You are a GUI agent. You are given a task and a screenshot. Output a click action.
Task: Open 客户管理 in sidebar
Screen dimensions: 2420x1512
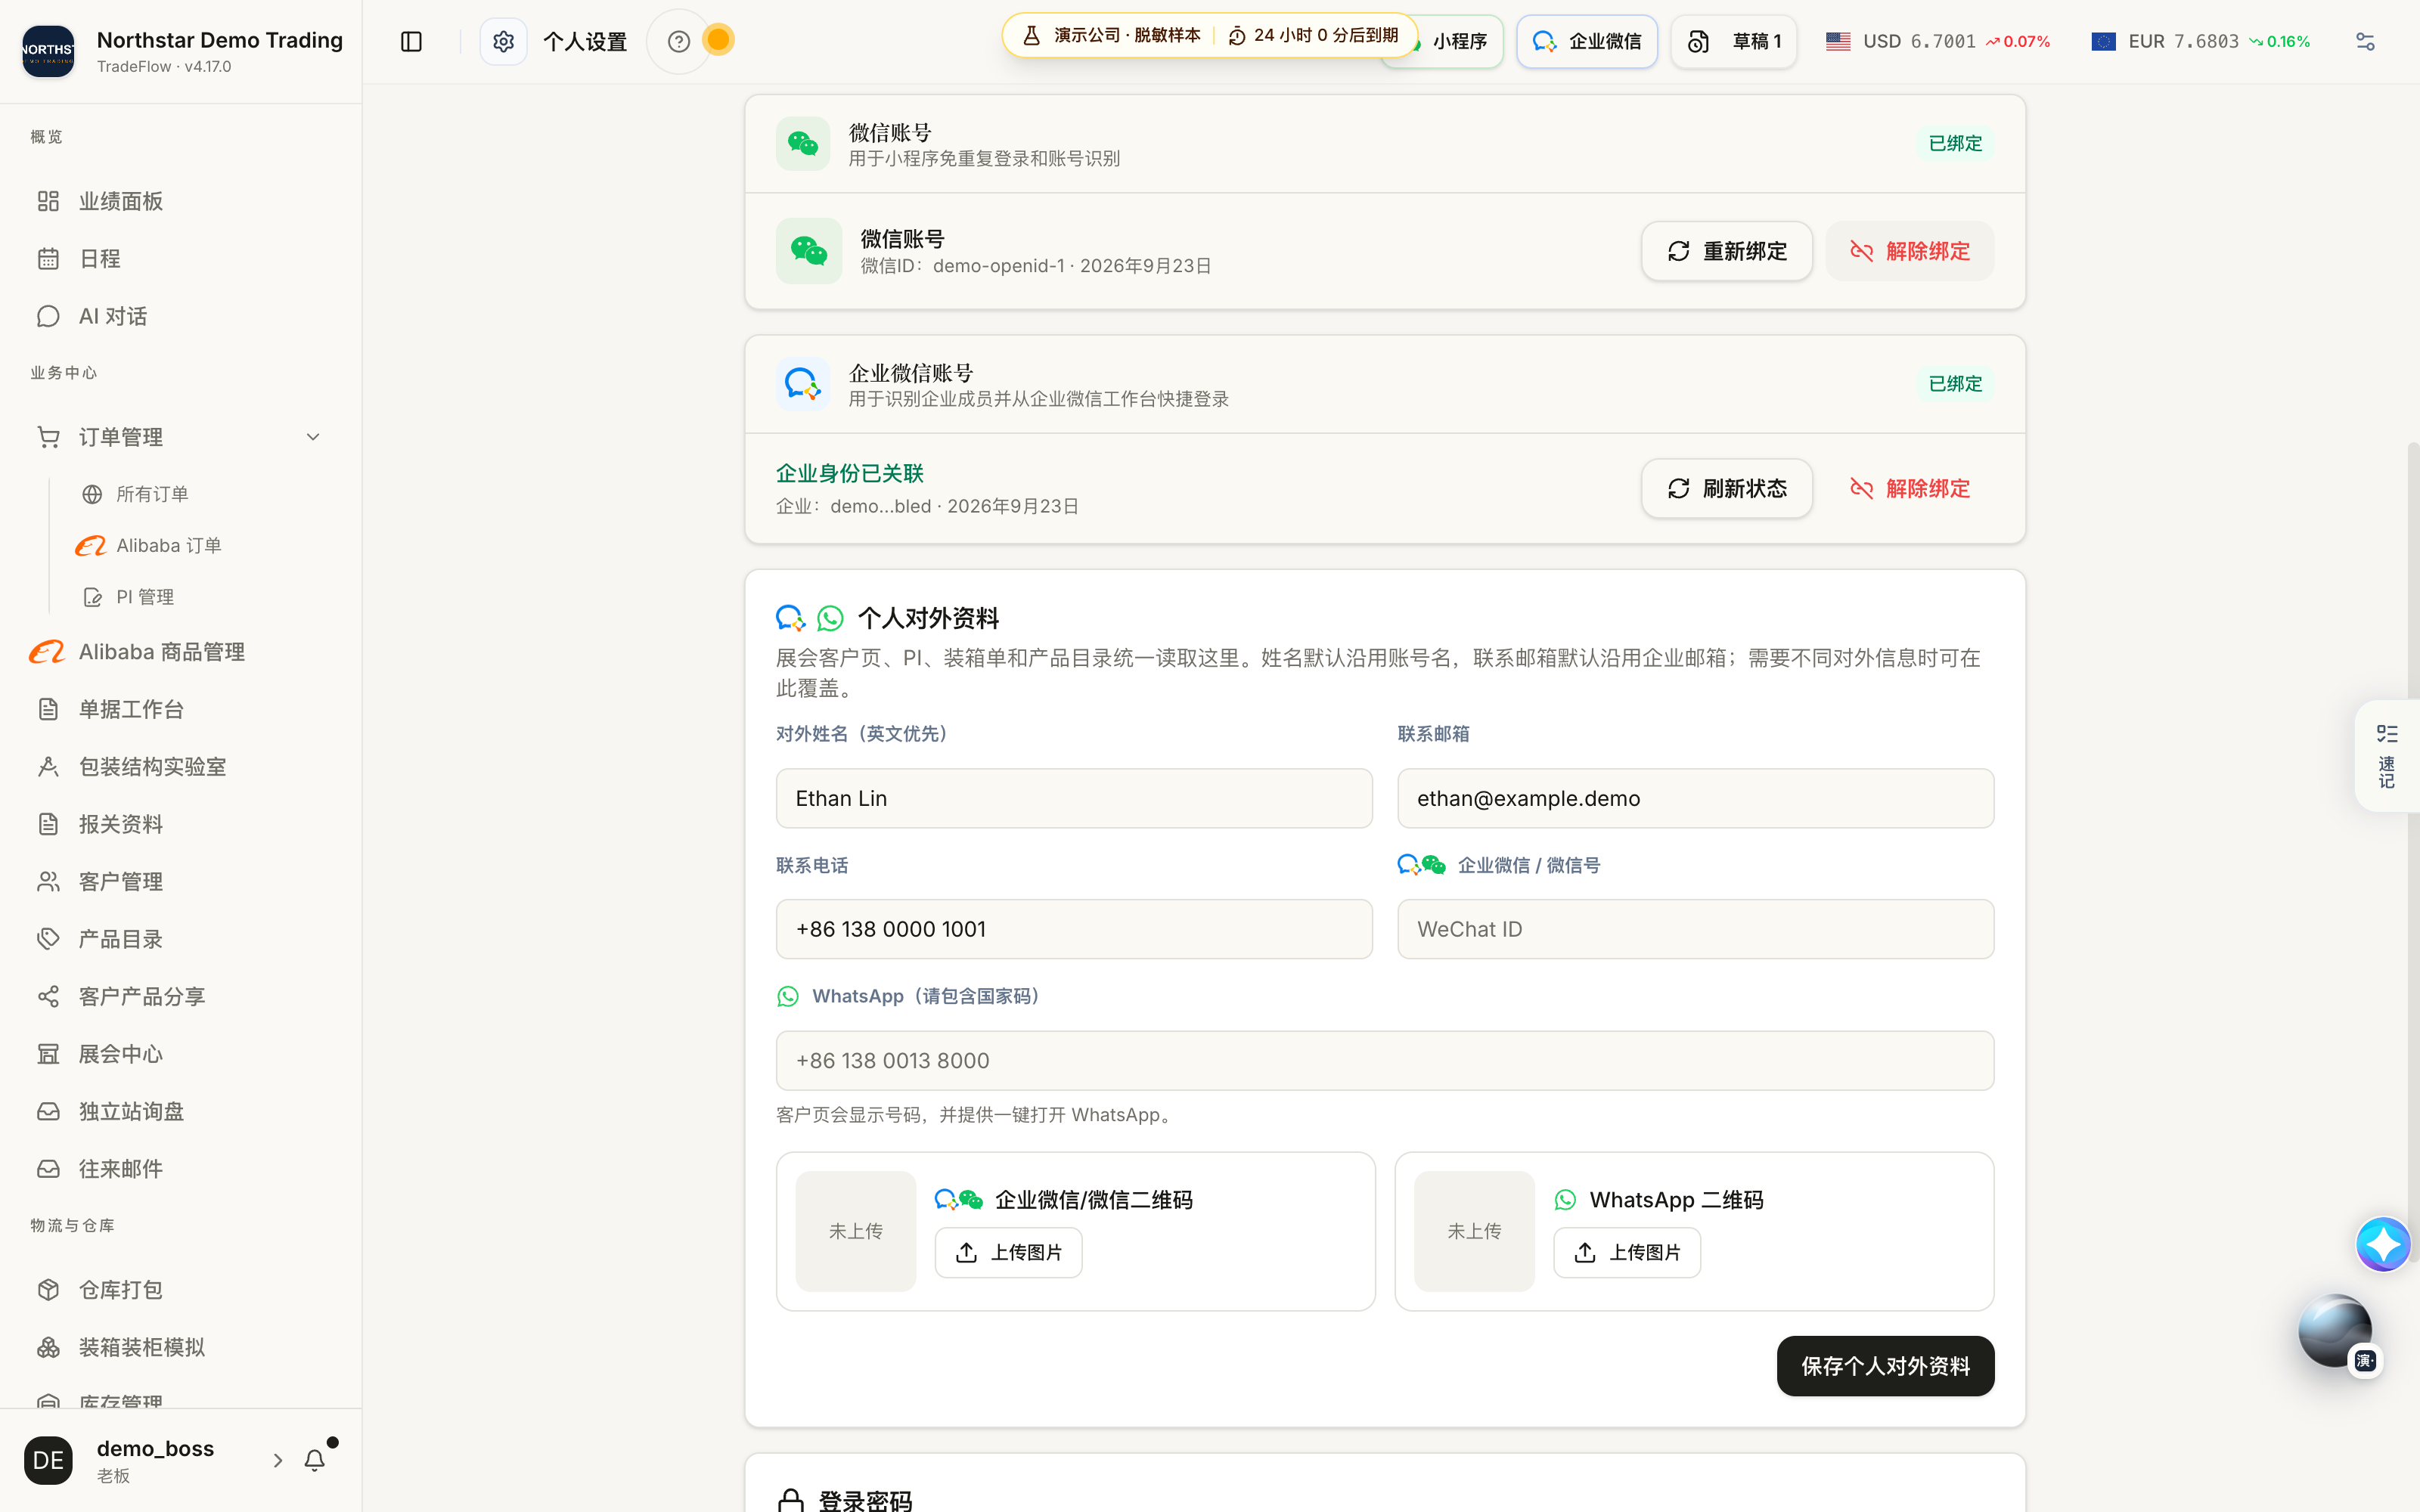coord(181,882)
